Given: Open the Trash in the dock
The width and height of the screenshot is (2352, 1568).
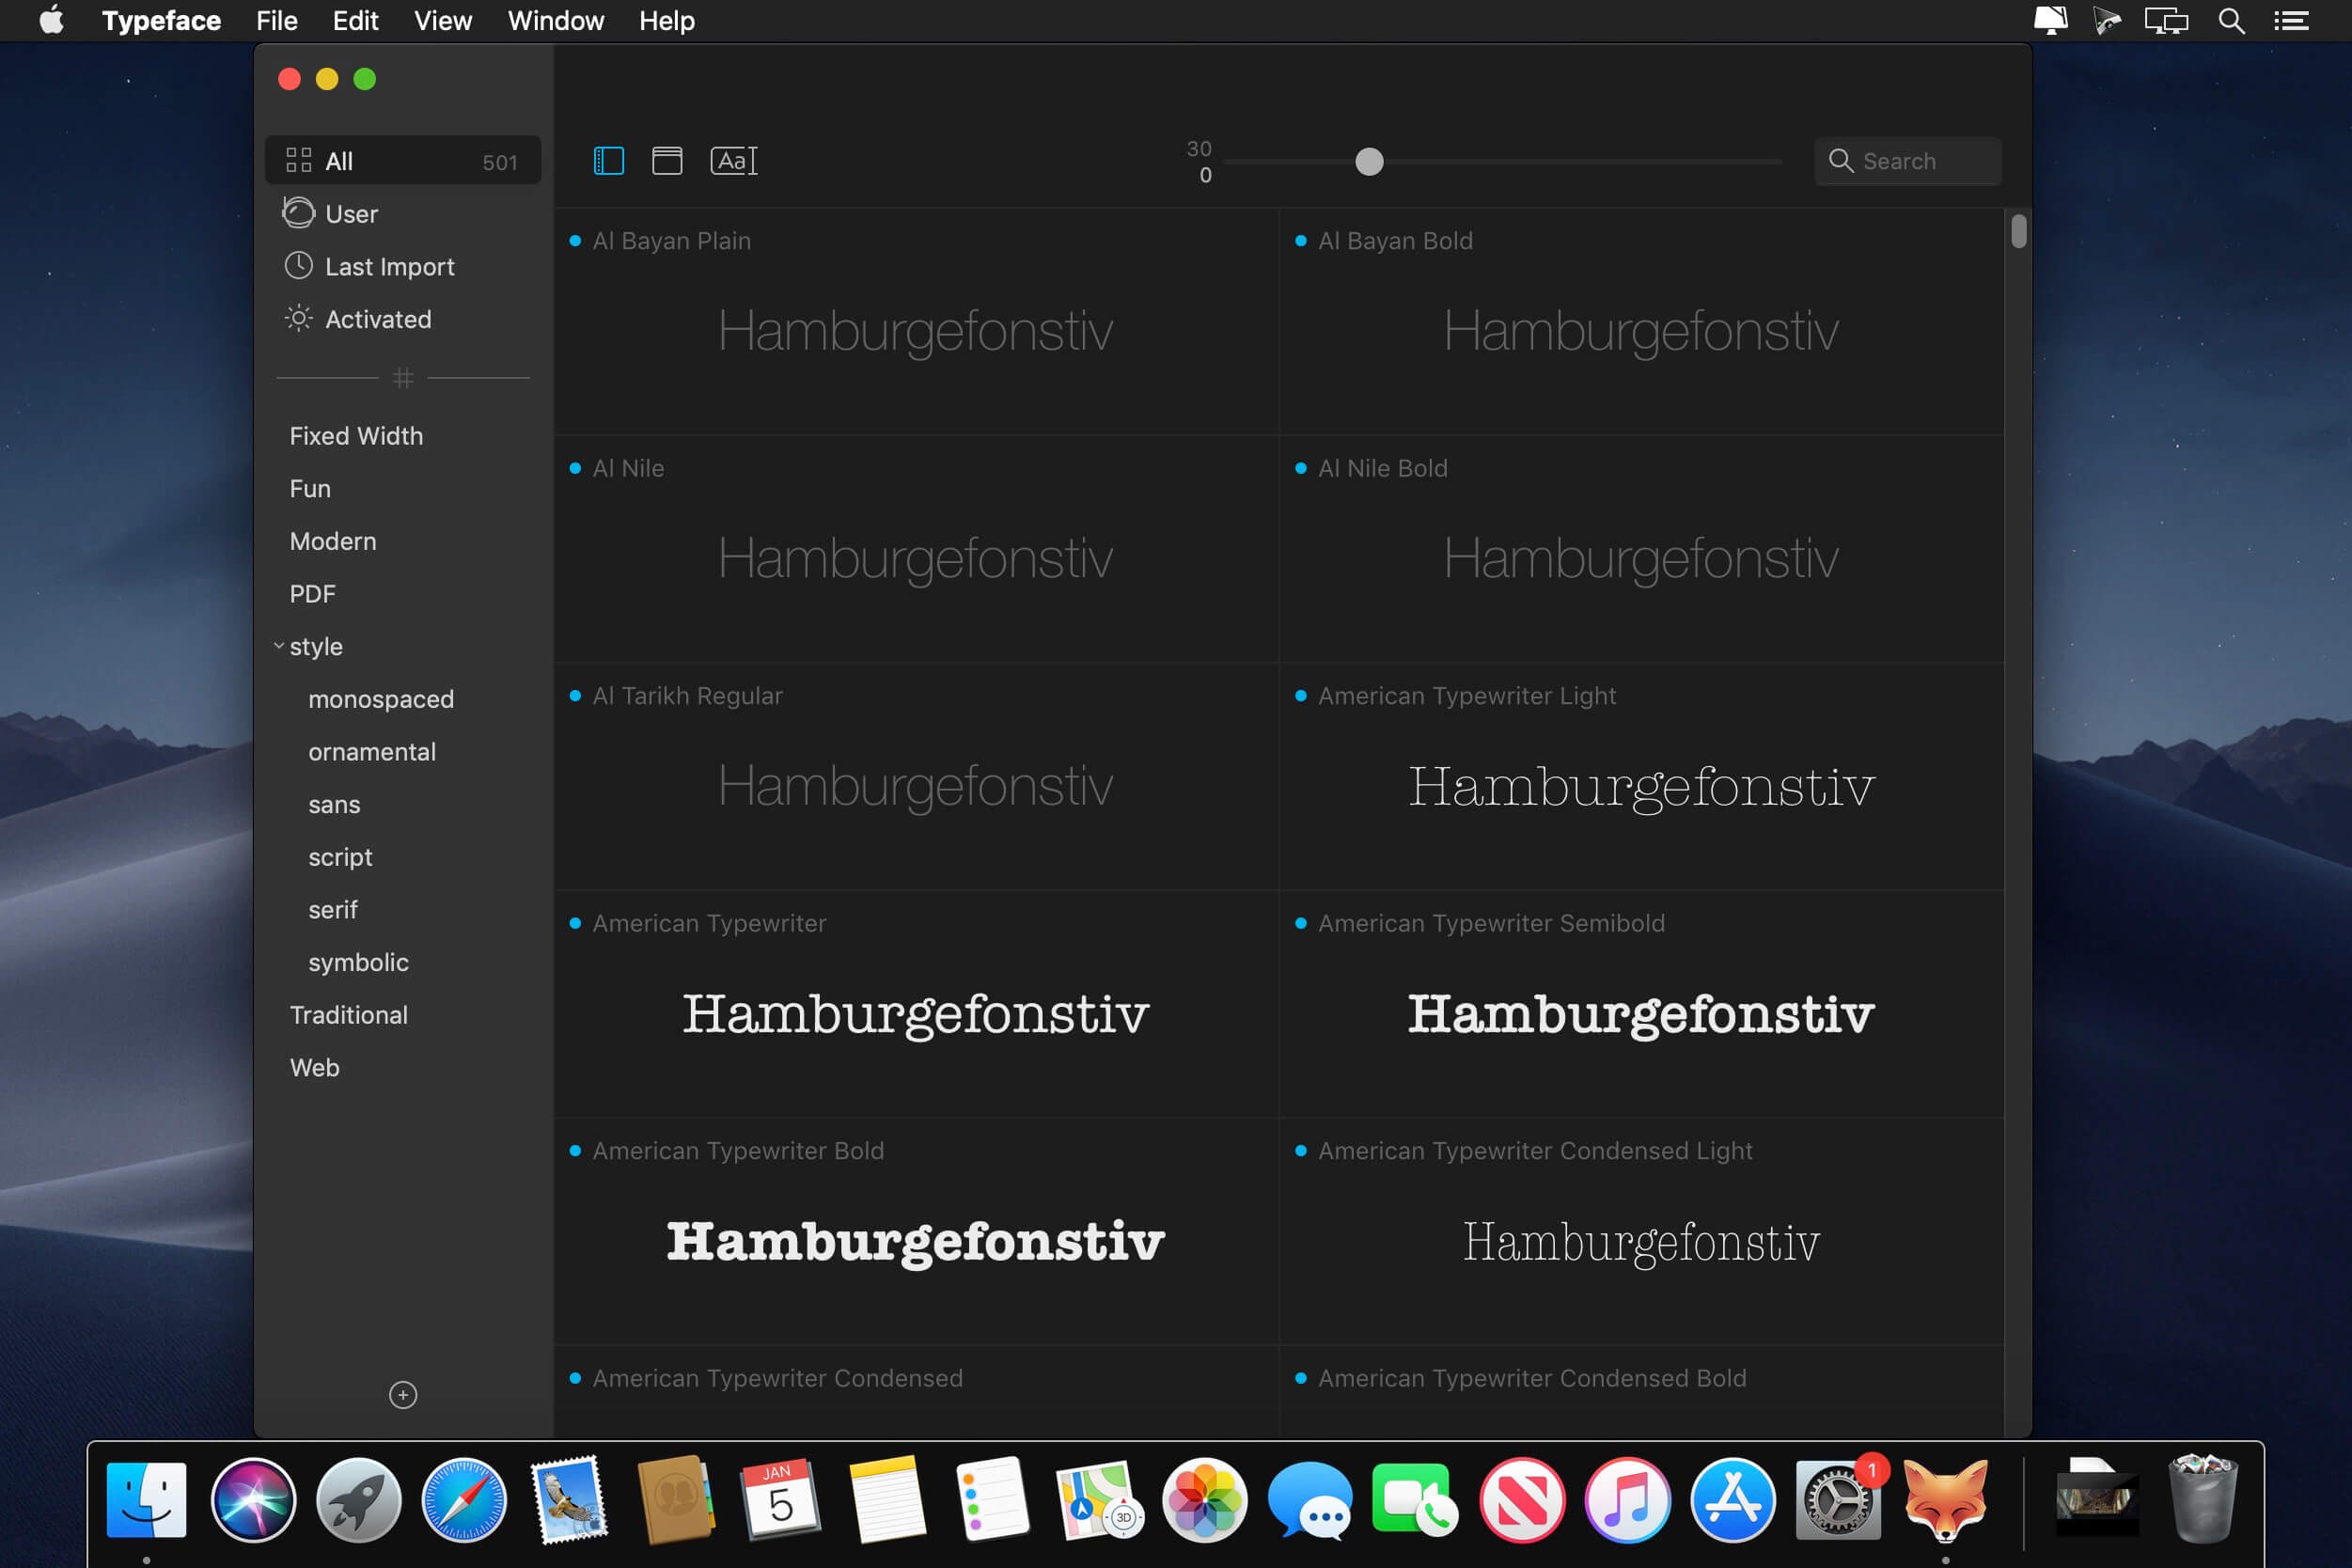Looking at the screenshot, I should click(2202, 1500).
